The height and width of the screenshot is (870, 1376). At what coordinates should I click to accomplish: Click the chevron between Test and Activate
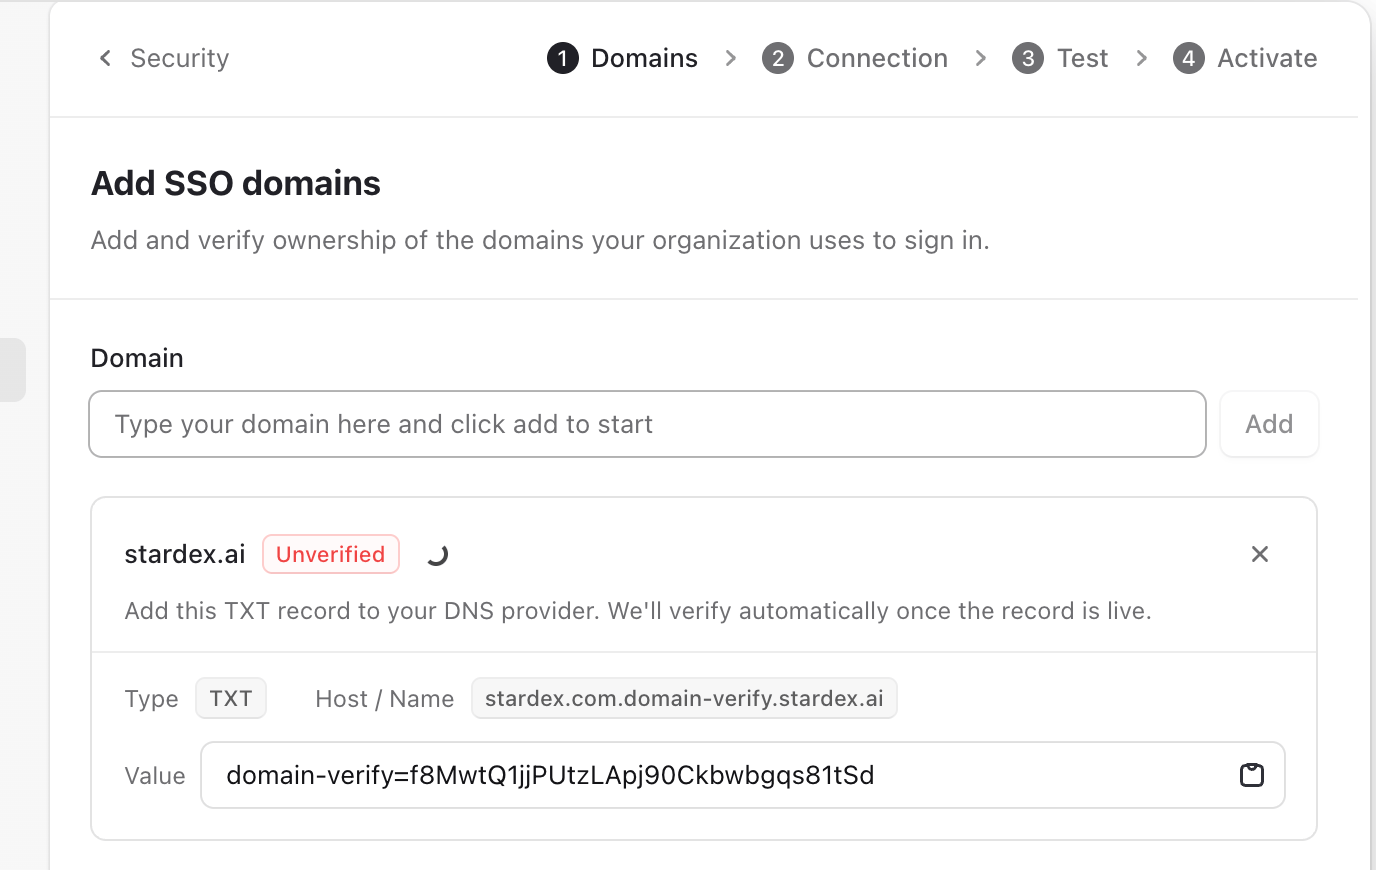click(x=1142, y=58)
